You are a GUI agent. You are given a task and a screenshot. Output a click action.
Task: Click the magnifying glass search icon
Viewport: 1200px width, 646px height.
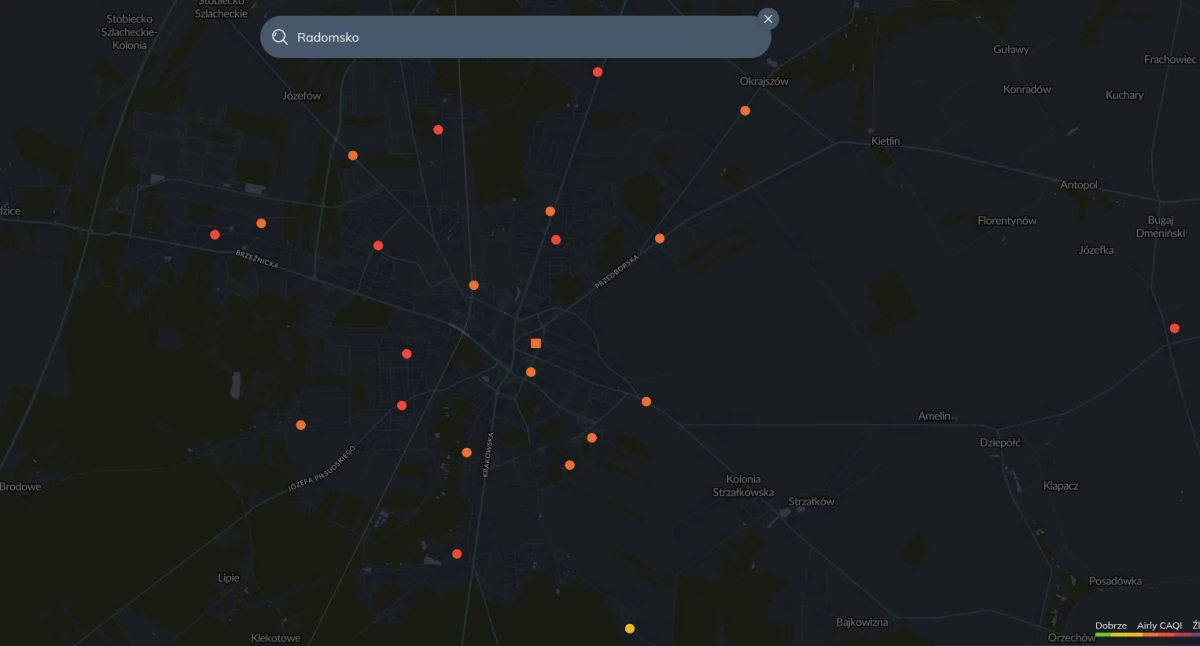(280, 37)
